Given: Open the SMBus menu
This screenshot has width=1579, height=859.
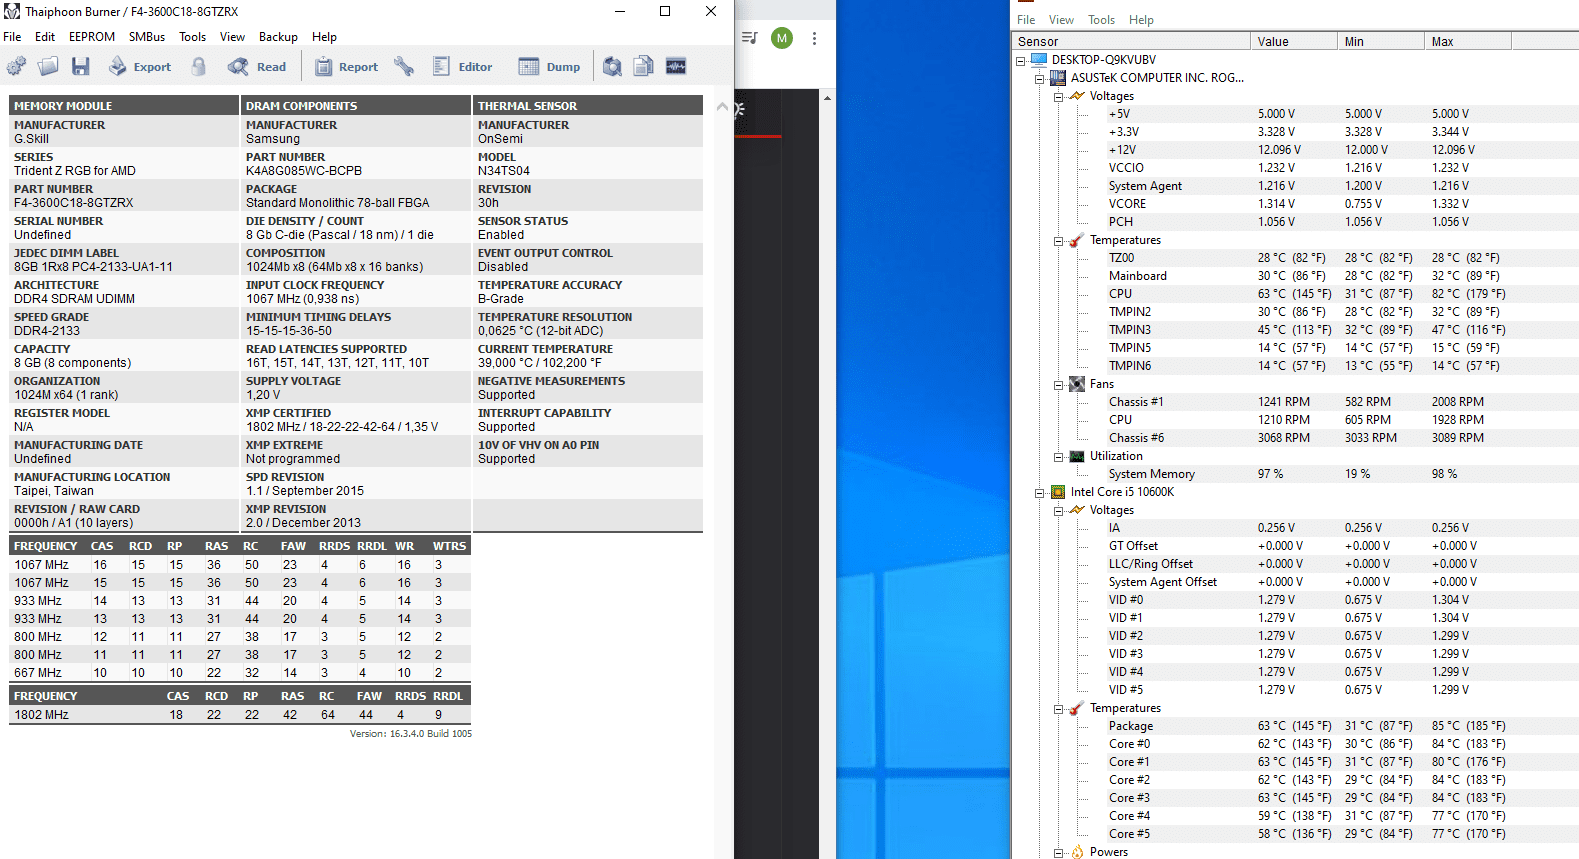Looking at the screenshot, I should pos(147,36).
